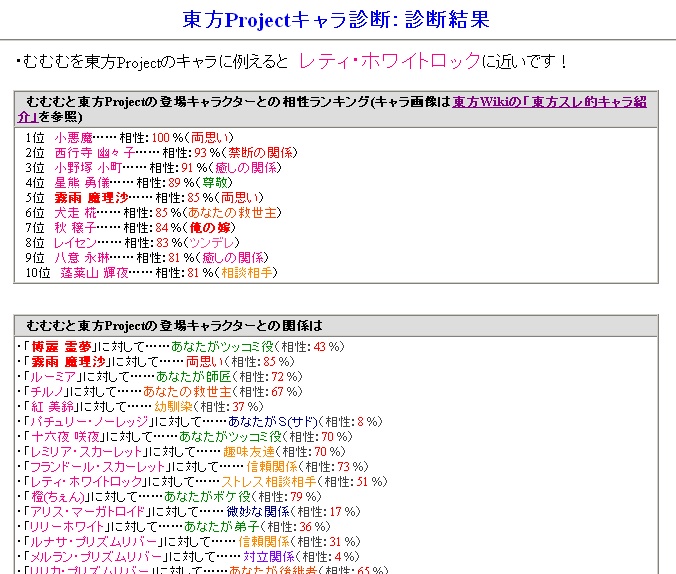Click the bold red 俺の嫁 label
The image size is (676, 574).
click(x=210, y=228)
